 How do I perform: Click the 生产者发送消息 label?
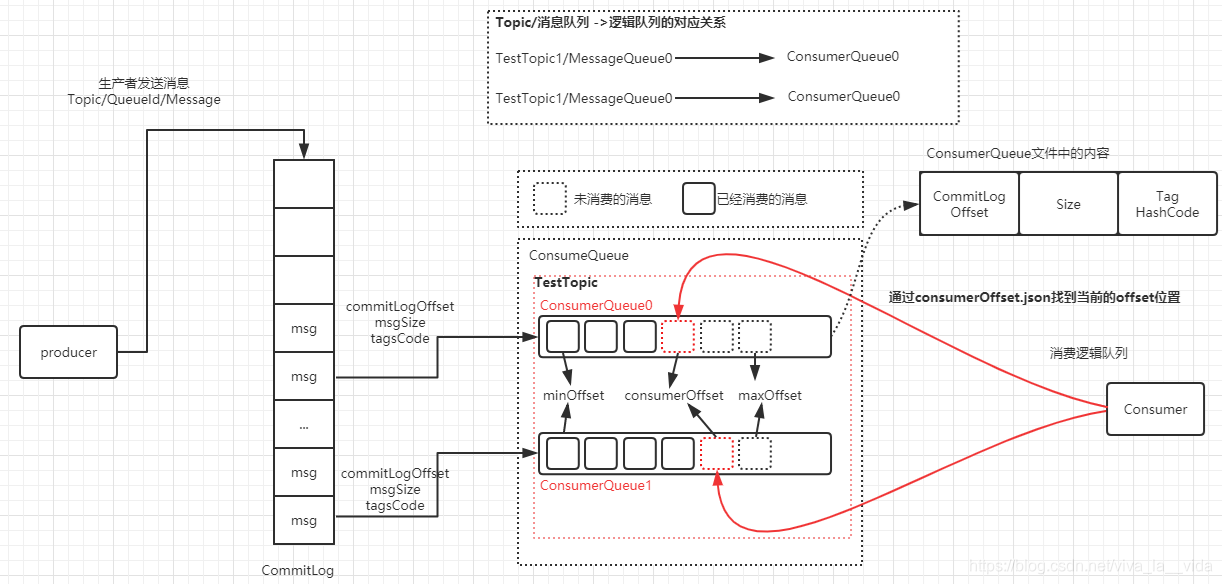[144, 83]
